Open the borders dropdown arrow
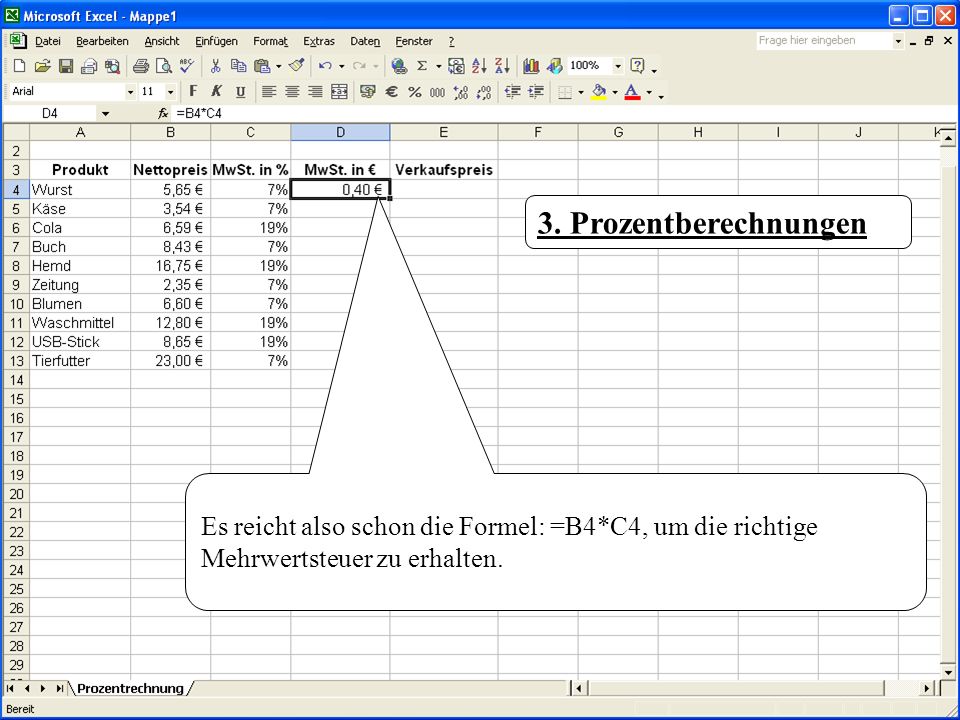Viewport: 960px width, 720px height. coord(580,92)
